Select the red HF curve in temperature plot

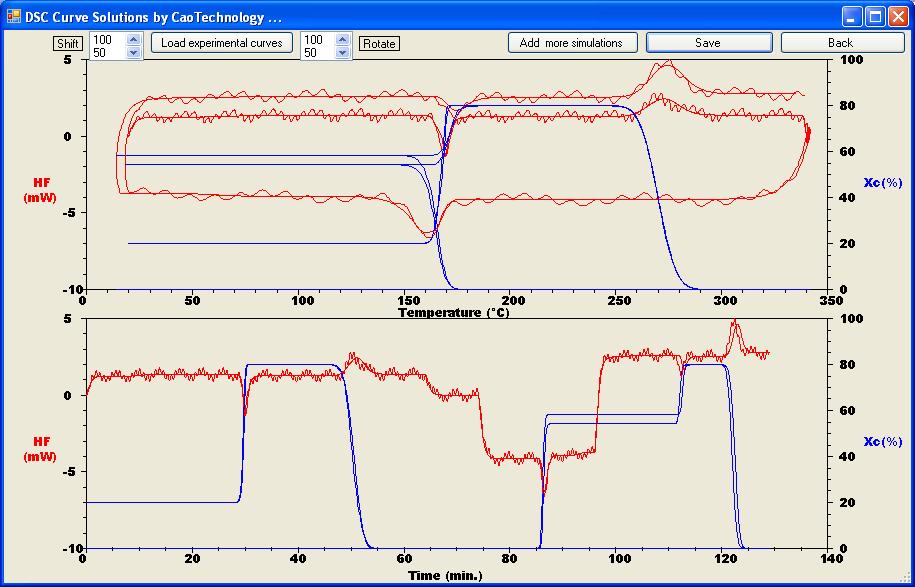click(300, 98)
